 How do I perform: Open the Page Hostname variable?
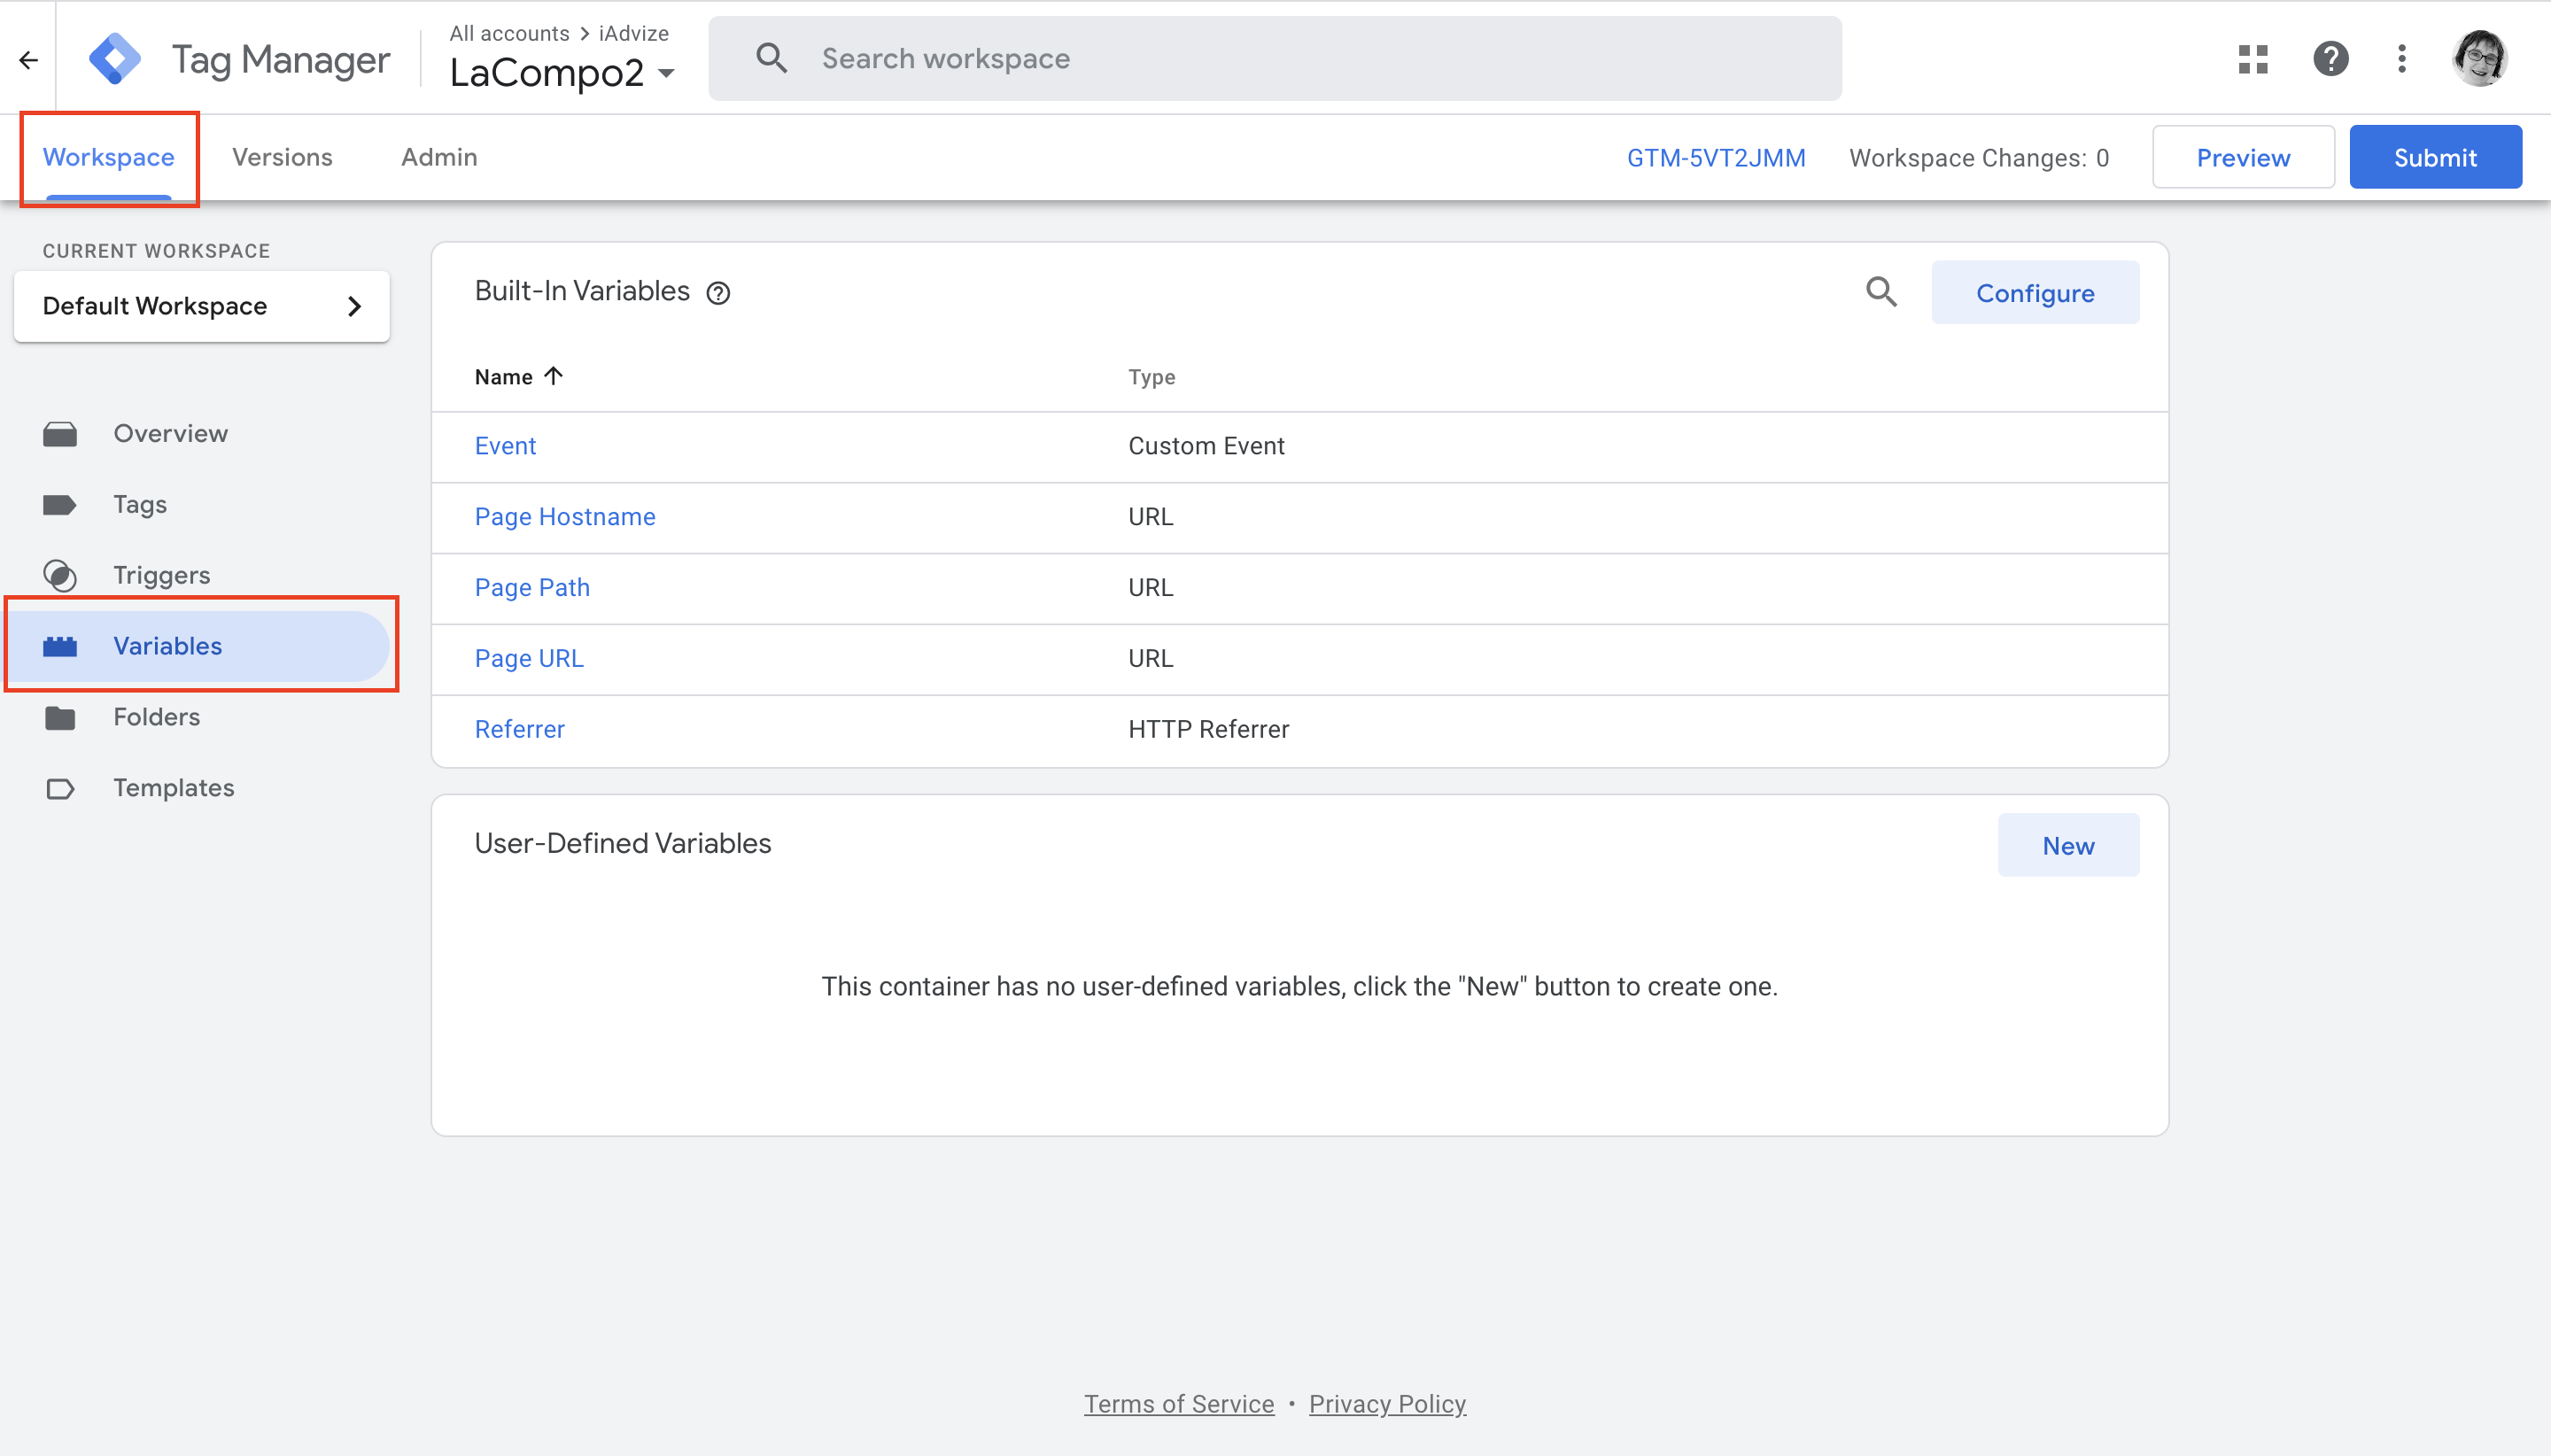pyautogui.click(x=565, y=517)
